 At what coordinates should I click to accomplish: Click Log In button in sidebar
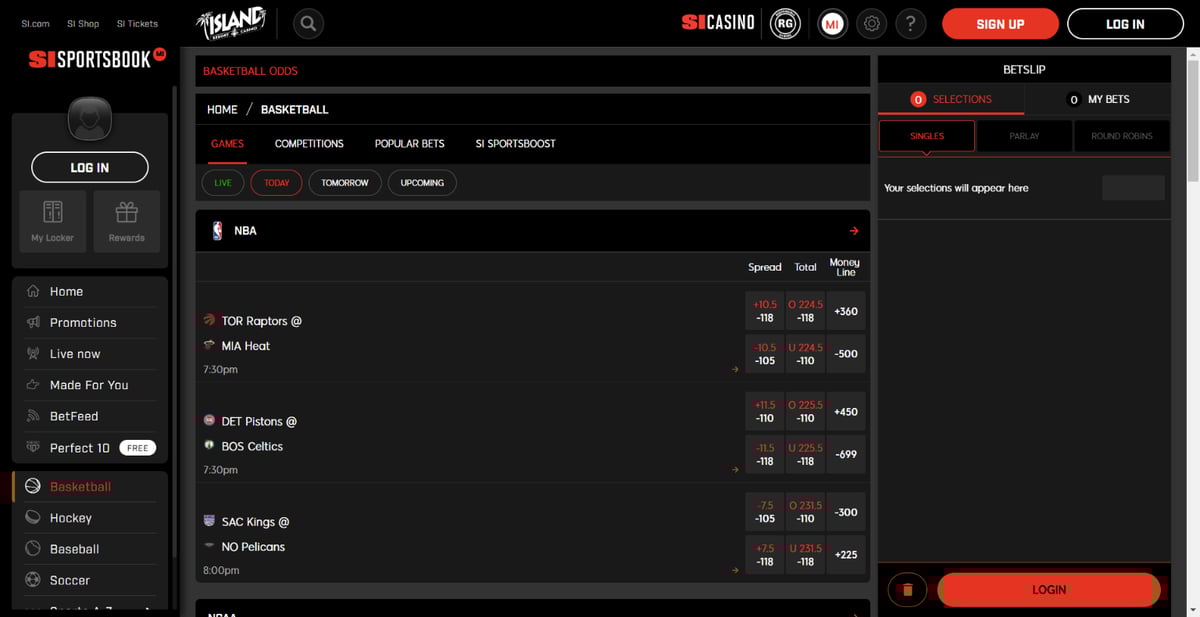pyautogui.click(x=90, y=168)
